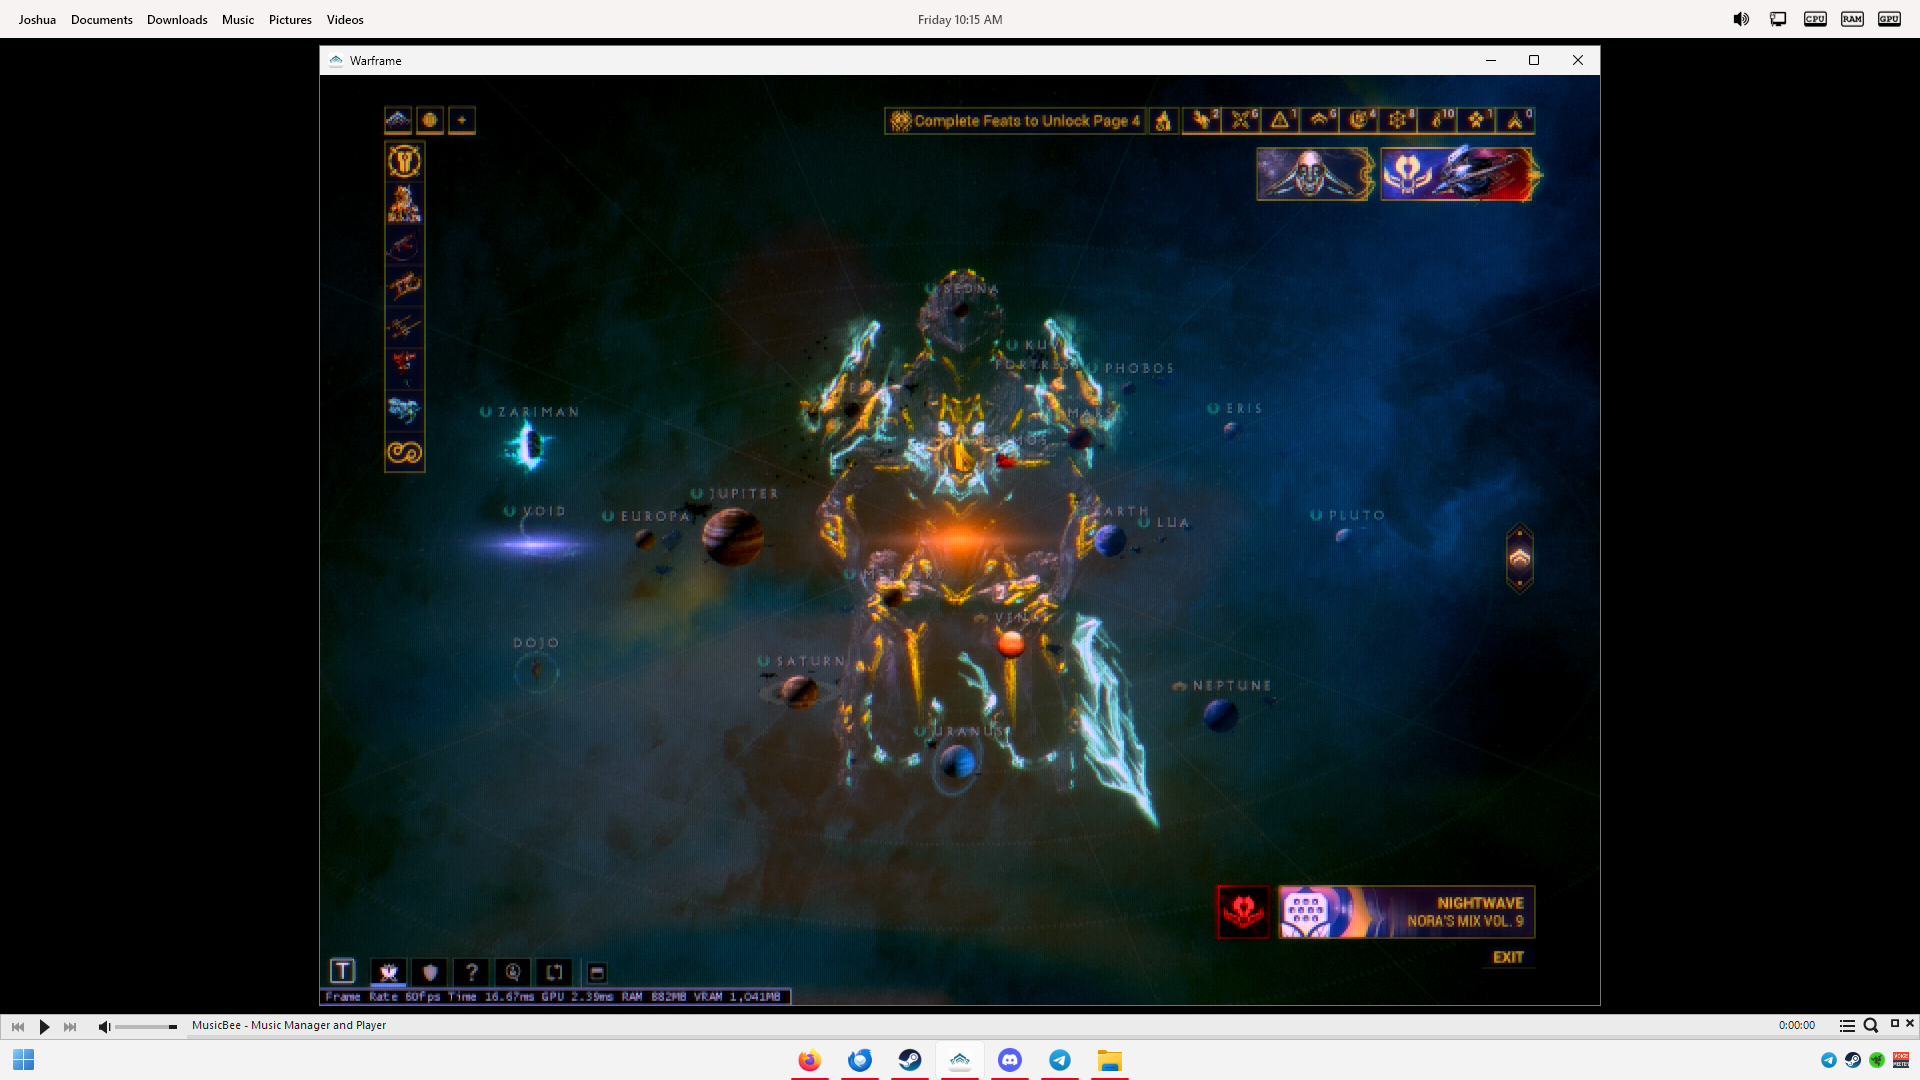Select Eris on the star chart
The height and width of the screenshot is (1080, 1920).
click(x=1232, y=430)
